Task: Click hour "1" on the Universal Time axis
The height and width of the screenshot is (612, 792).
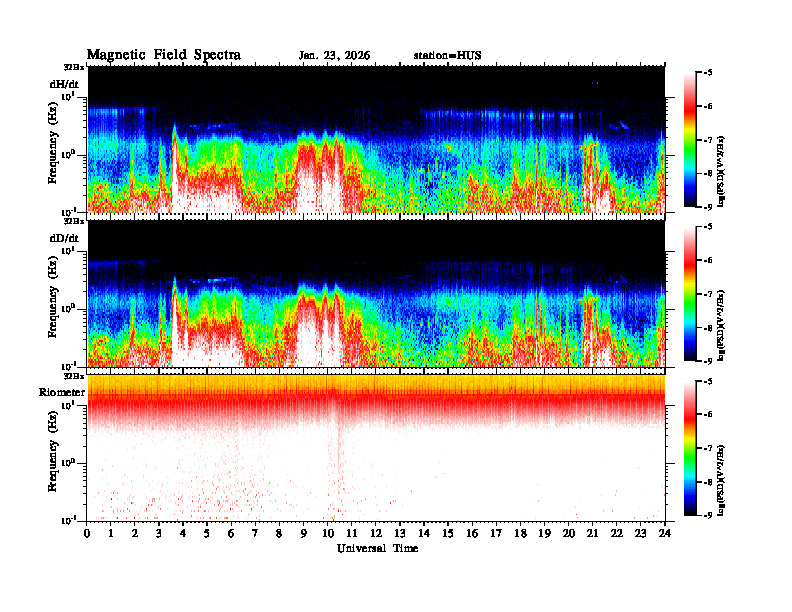Action: (111, 533)
